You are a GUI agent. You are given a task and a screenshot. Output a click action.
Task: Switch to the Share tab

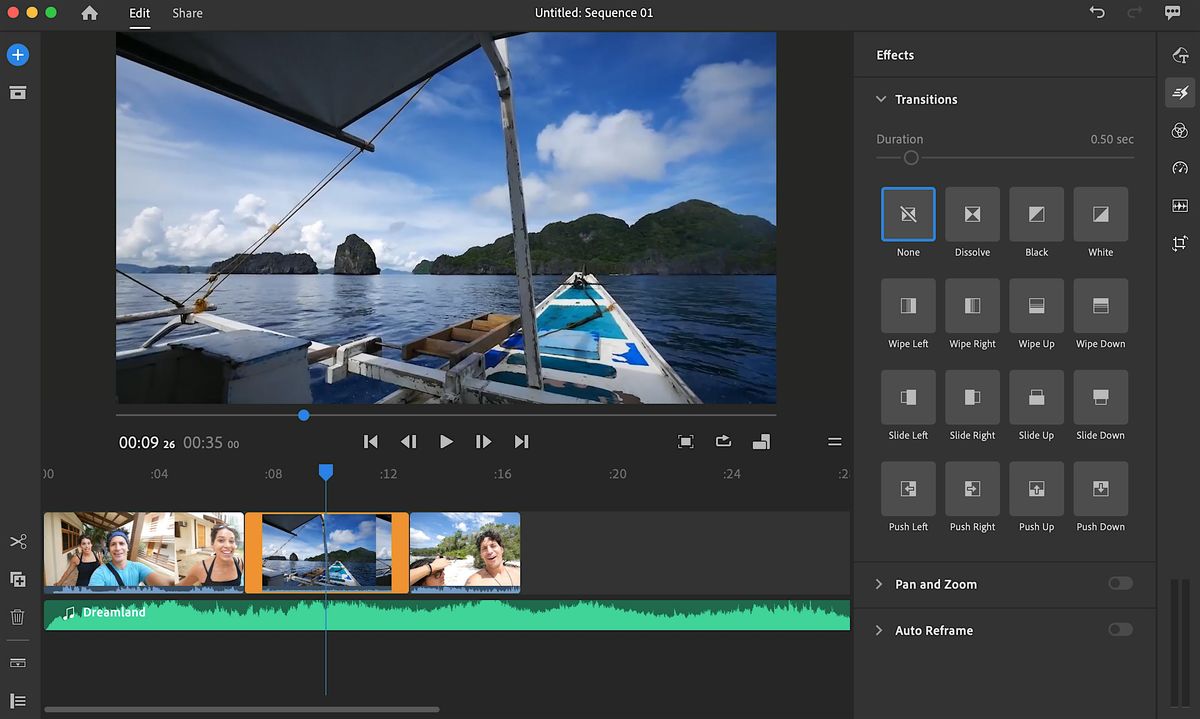[187, 13]
